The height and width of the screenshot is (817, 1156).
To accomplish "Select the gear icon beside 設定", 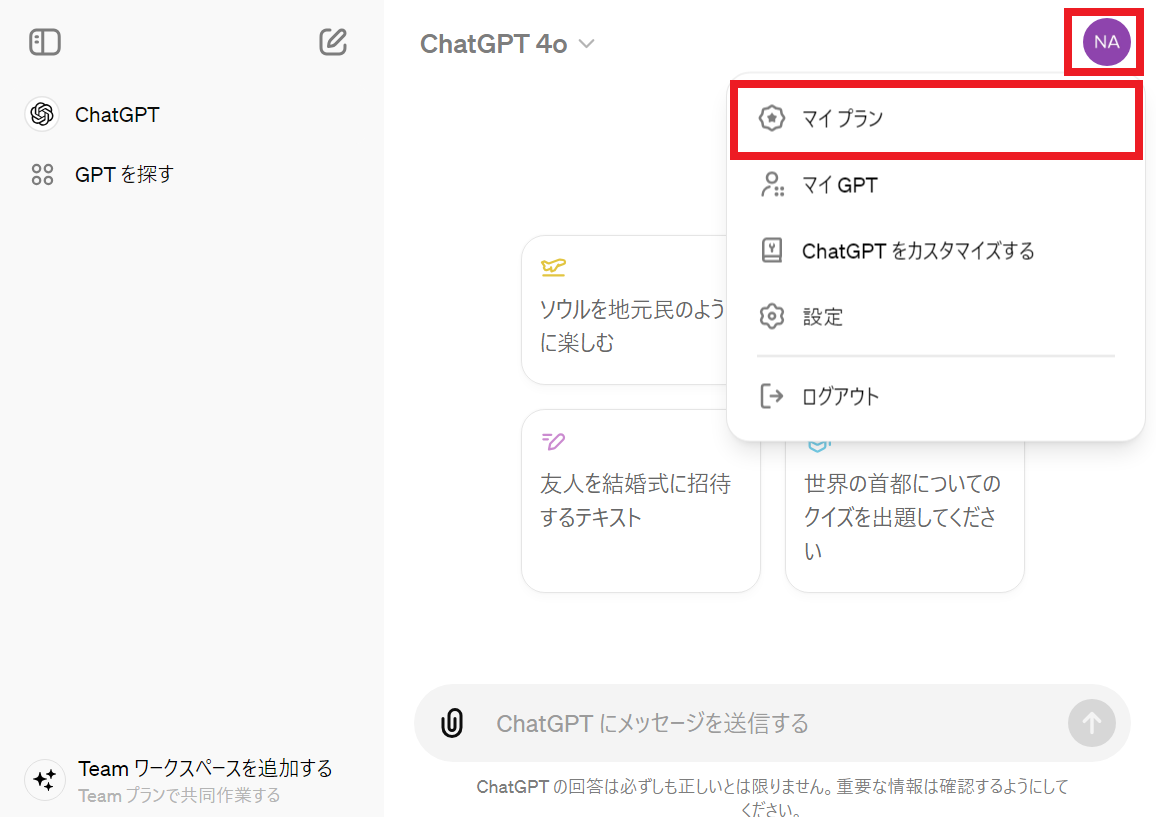I will (x=771, y=316).
